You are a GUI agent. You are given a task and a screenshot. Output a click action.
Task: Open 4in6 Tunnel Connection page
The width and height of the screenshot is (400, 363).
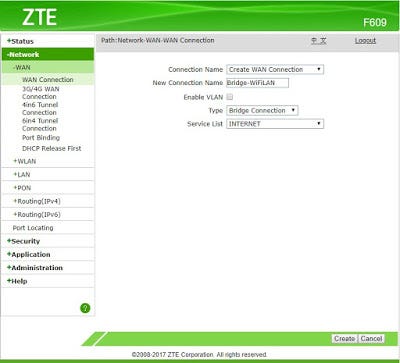point(40,109)
